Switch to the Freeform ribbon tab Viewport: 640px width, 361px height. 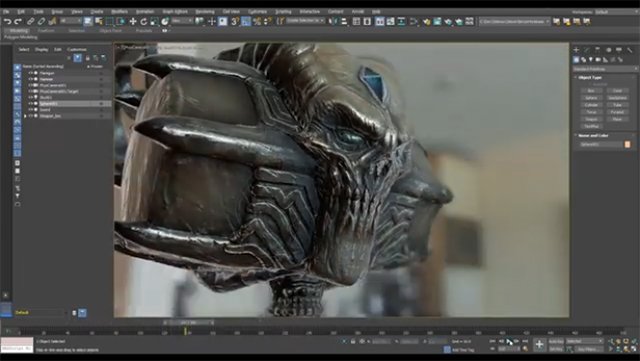(46, 31)
